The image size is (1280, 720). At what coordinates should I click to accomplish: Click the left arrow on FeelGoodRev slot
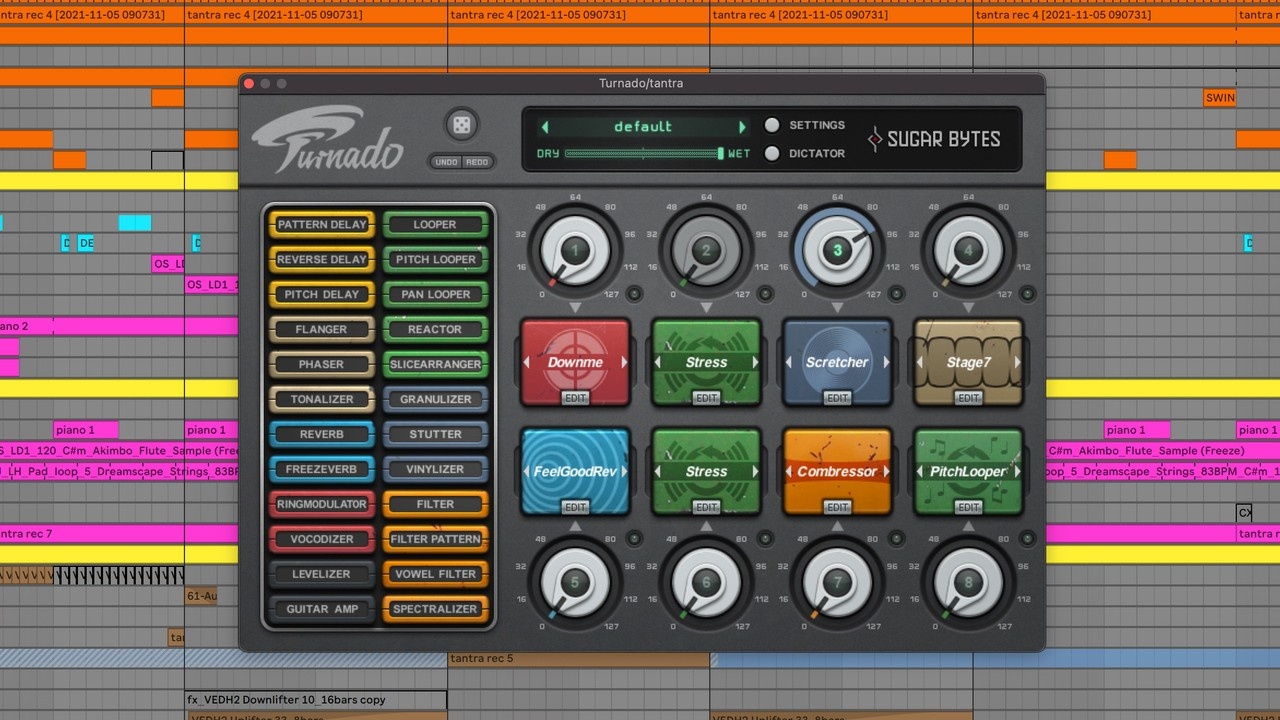point(528,471)
